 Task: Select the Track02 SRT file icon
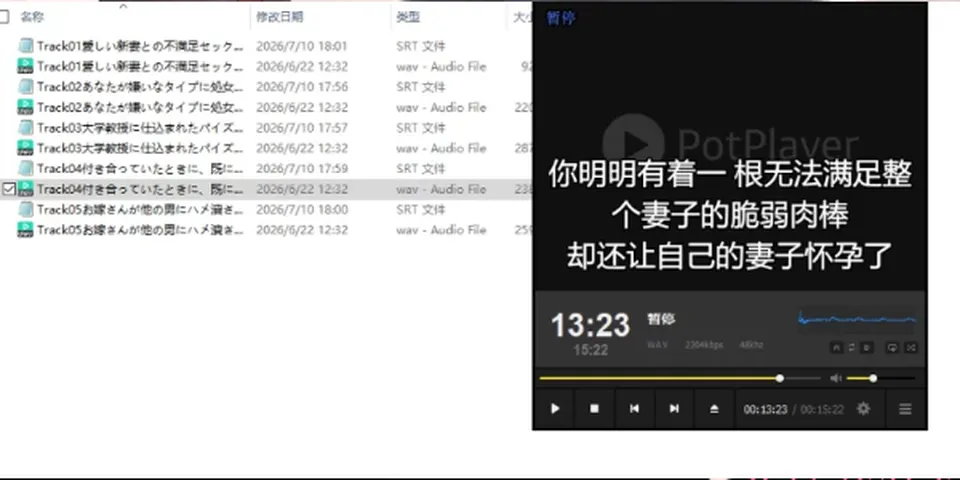point(25,86)
